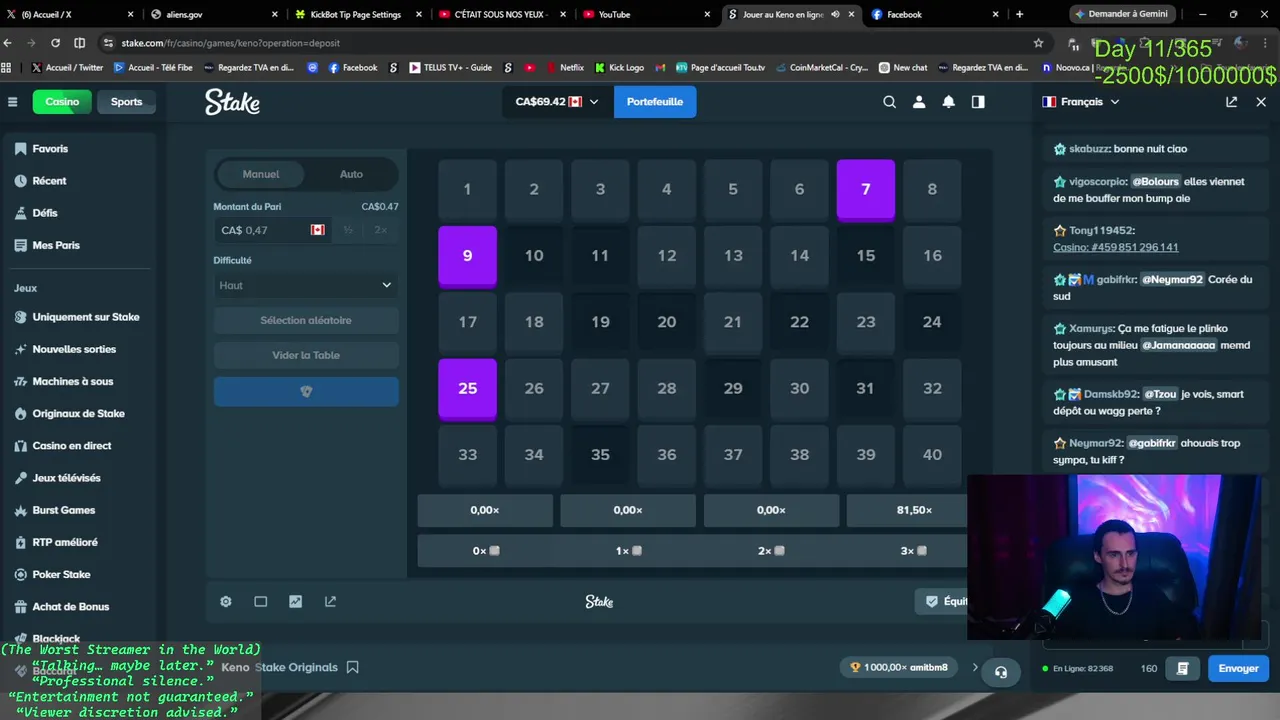Open game settings gear icon
This screenshot has width=1280, height=720.
pos(226,602)
